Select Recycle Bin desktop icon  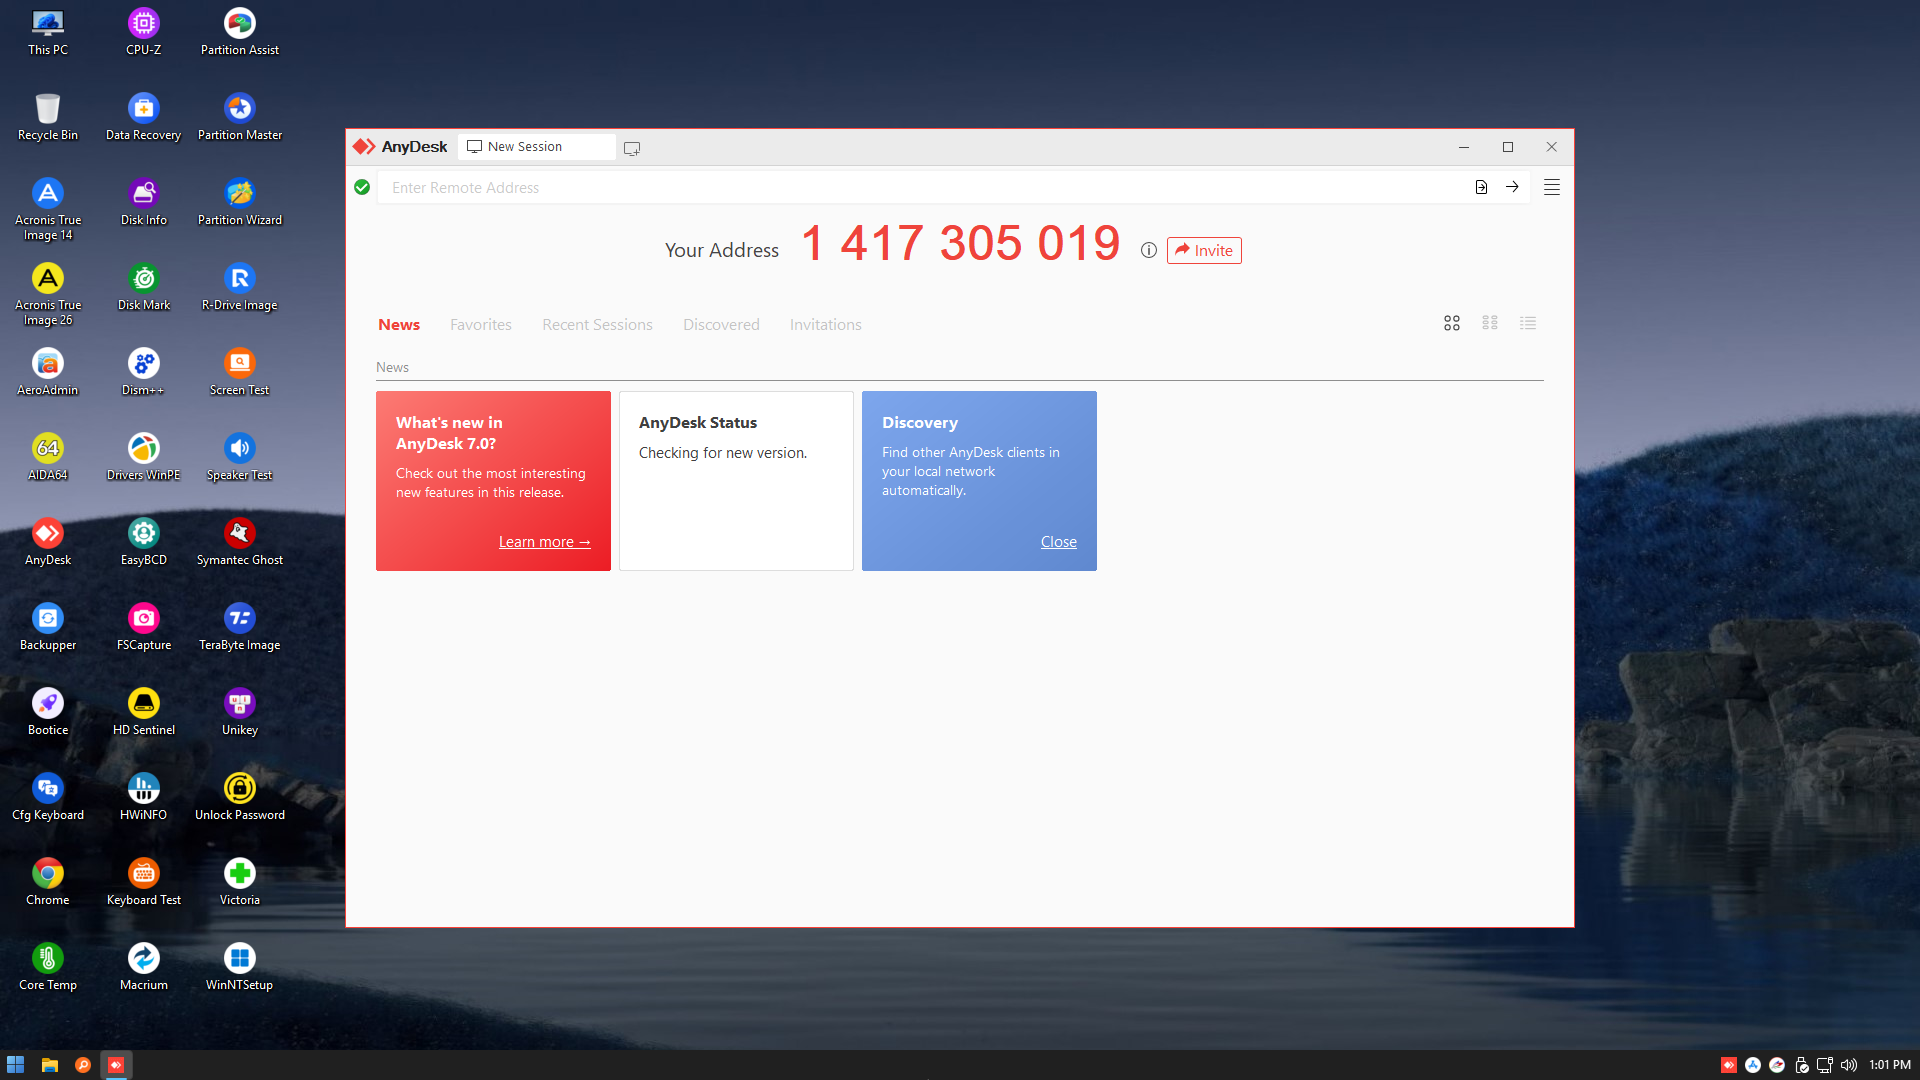coord(48,117)
